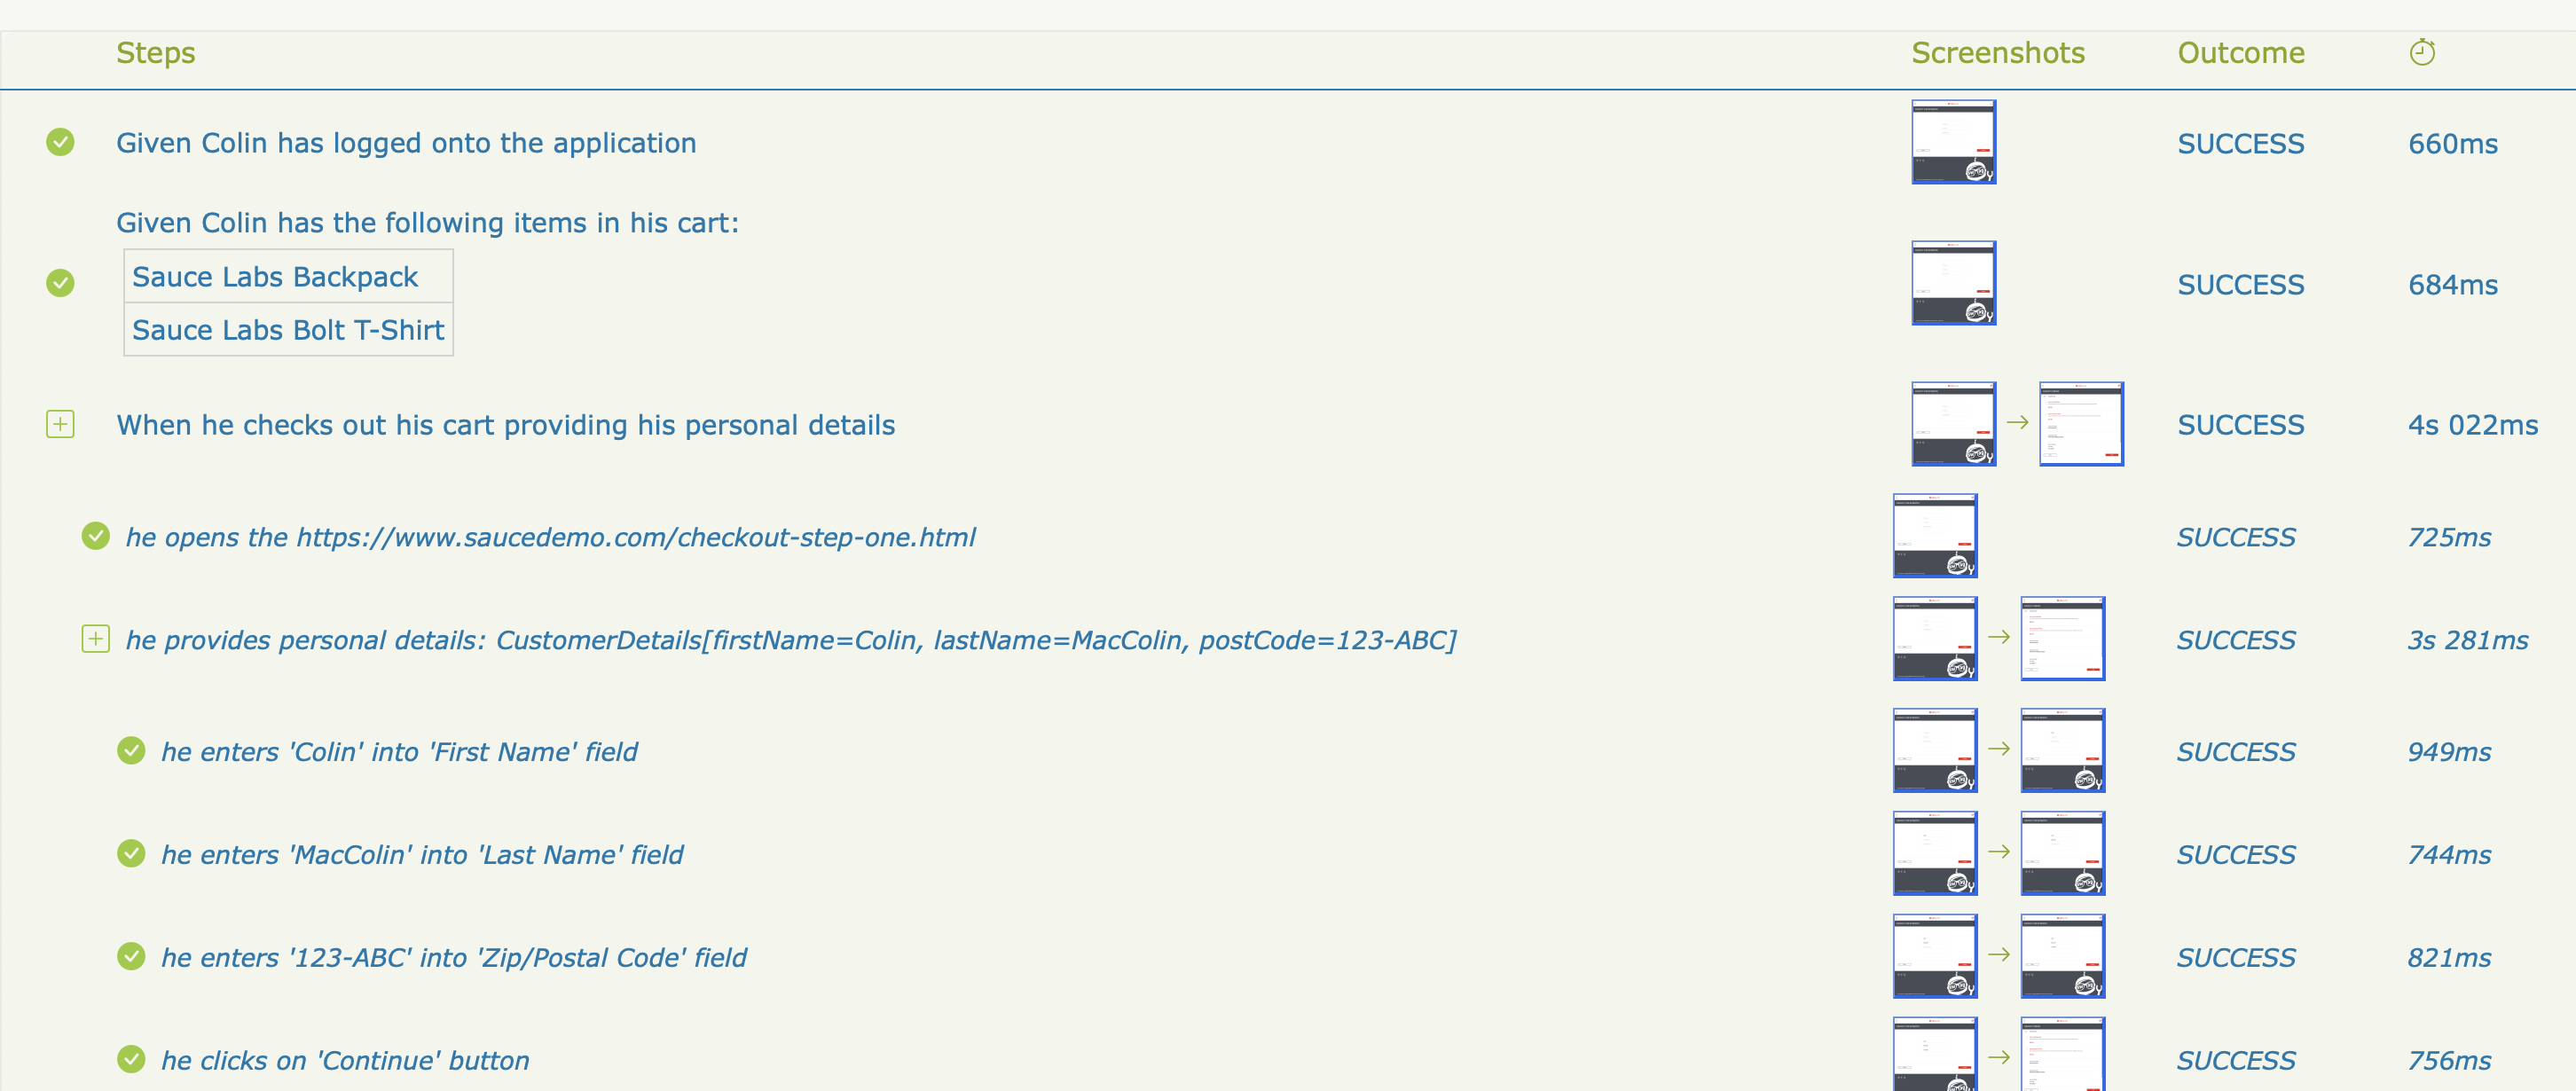
Task: Open first screenshot of 'enters Colin' step
Action: (x=1934, y=750)
